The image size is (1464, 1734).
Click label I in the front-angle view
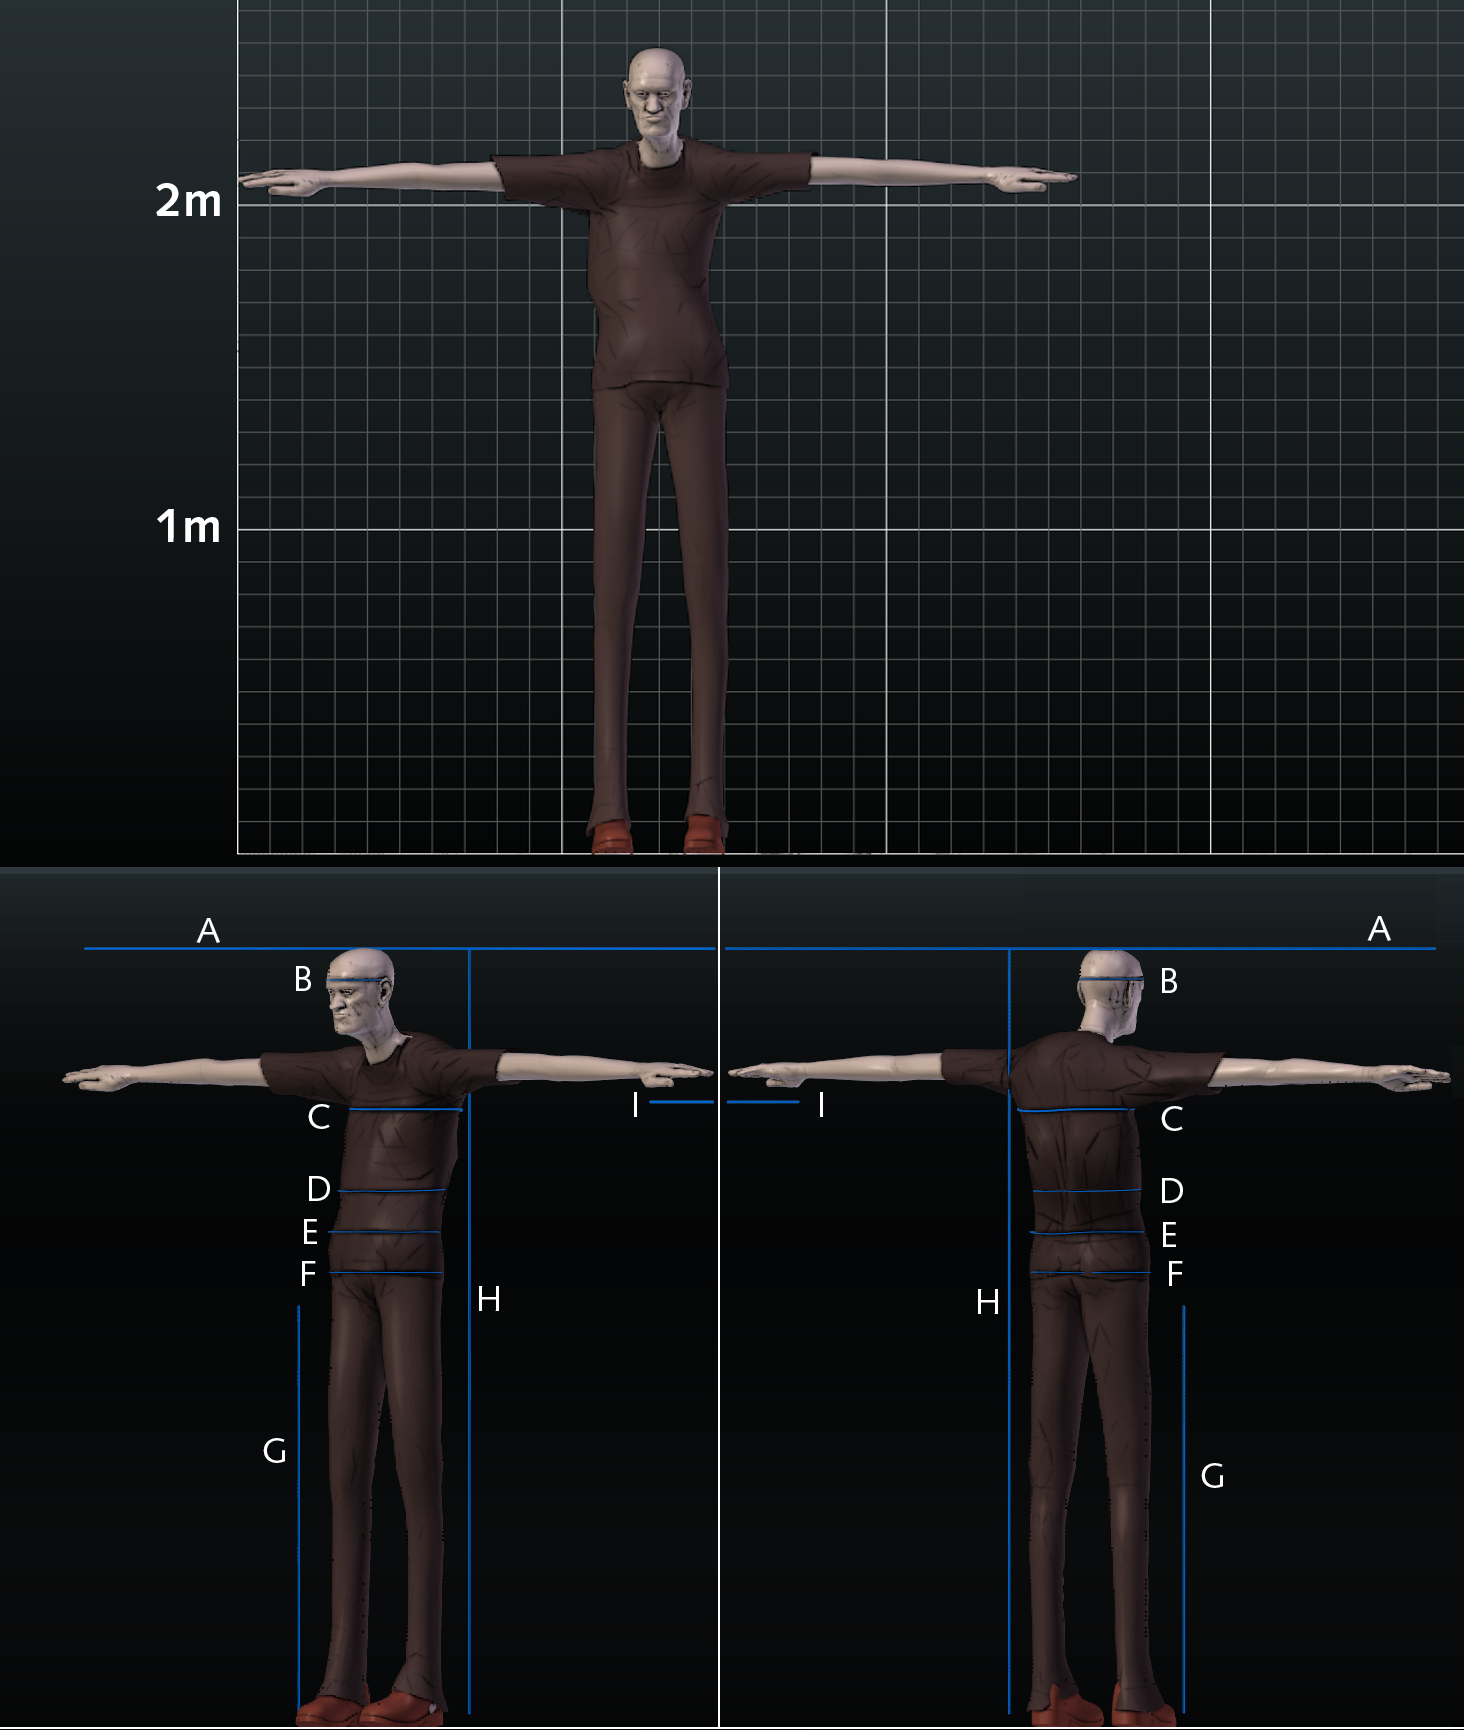pyautogui.click(x=635, y=1105)
